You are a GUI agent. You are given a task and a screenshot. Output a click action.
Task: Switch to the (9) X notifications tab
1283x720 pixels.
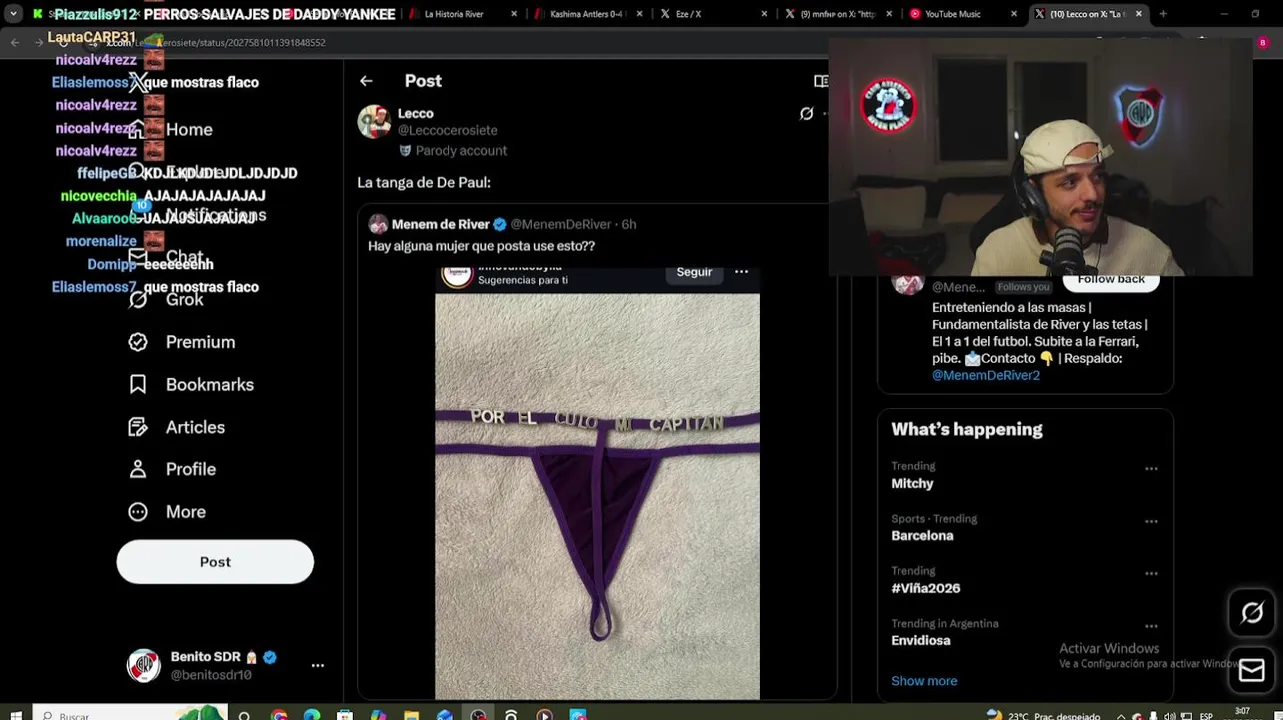[x=838, y=14]
